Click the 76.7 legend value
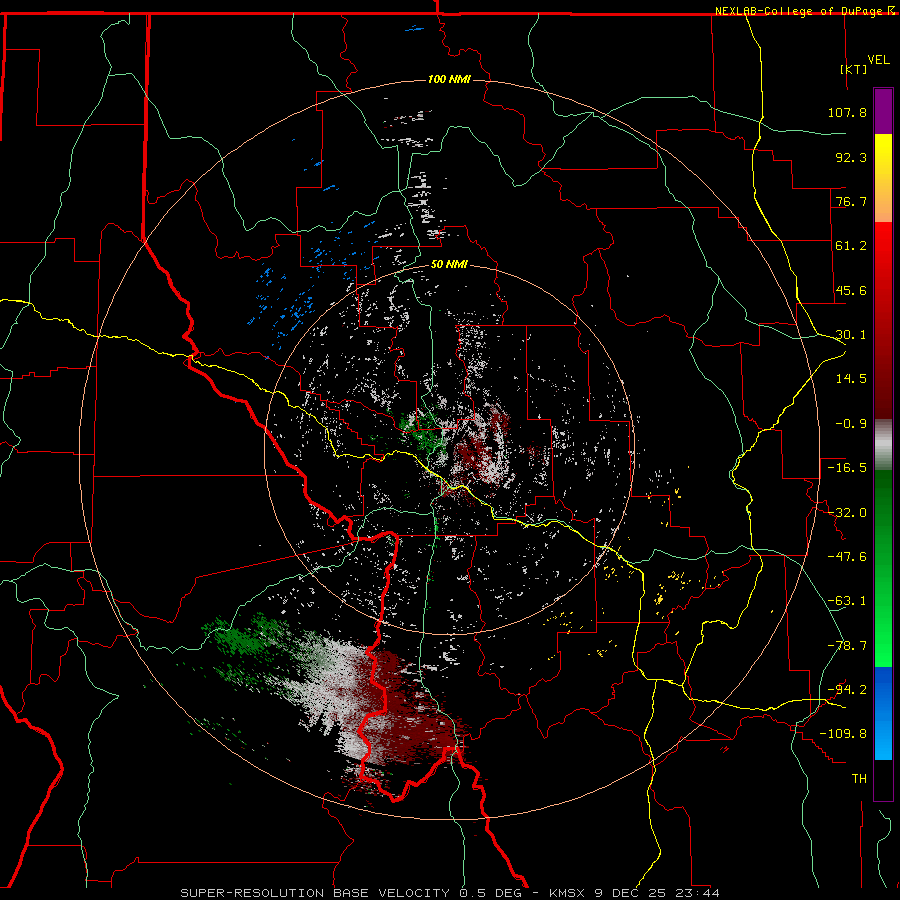 coord(851,201)
